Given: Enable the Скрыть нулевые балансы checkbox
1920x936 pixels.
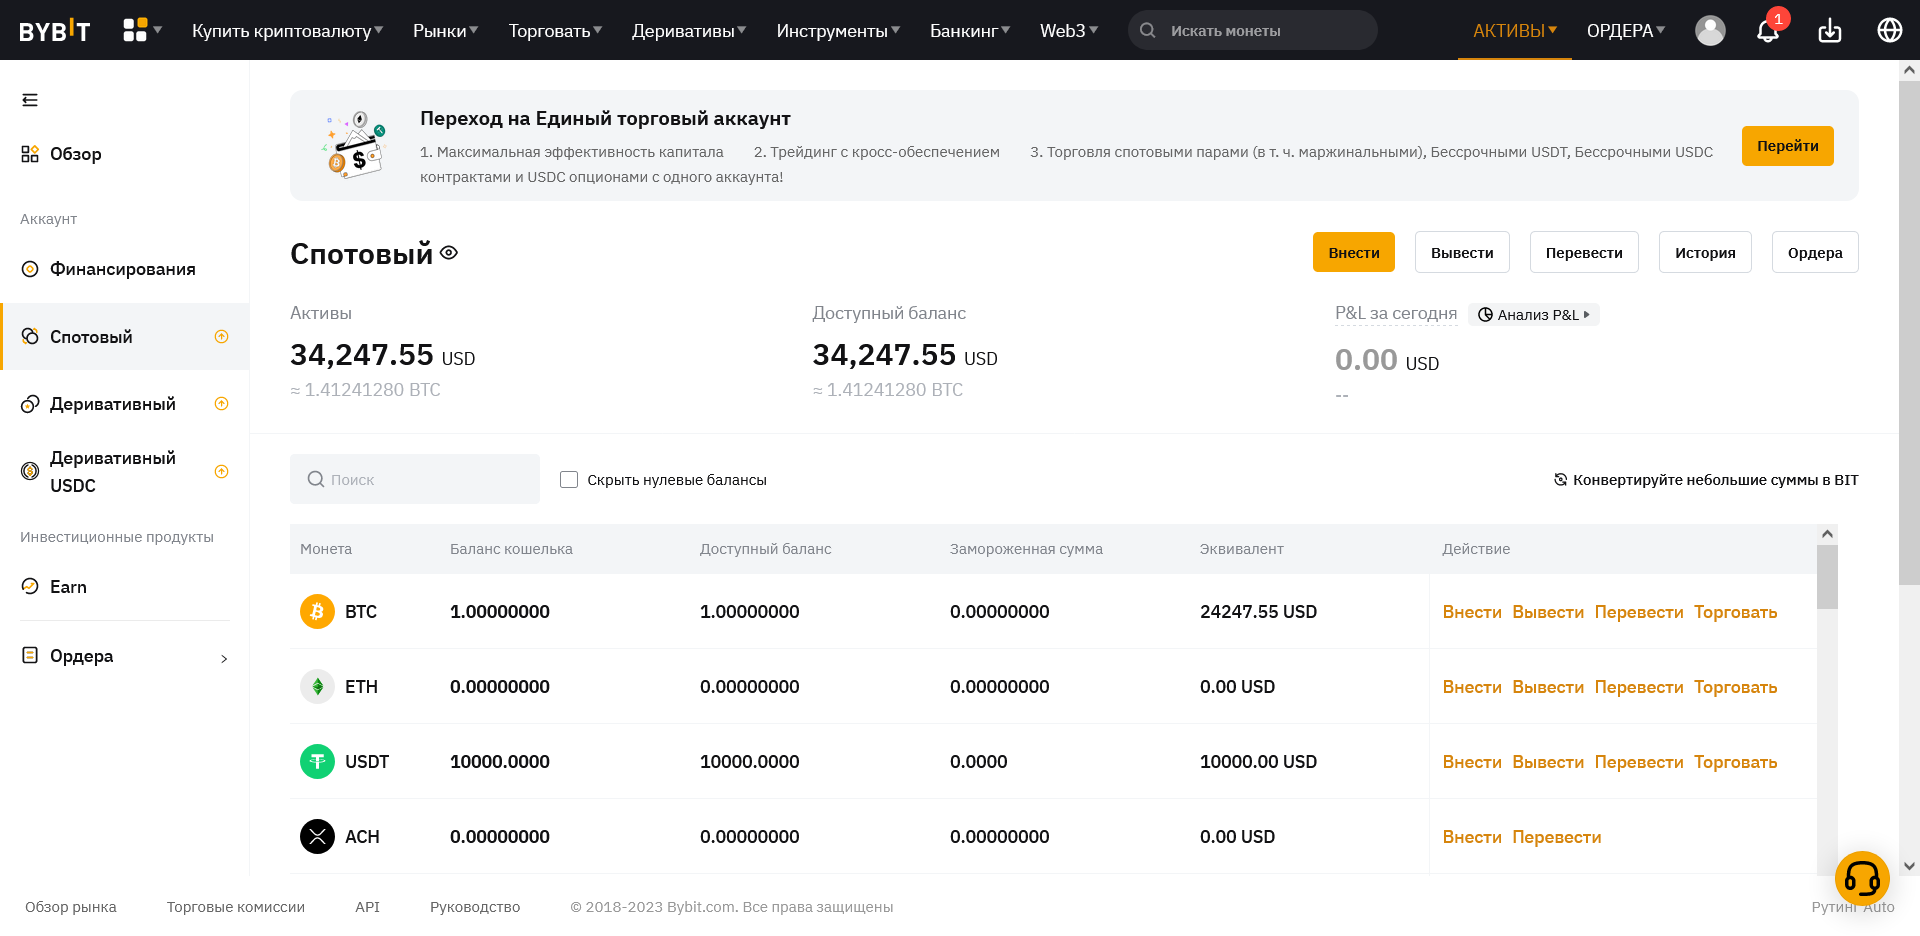Looking at the screenshot, I should tap(569, 480).
